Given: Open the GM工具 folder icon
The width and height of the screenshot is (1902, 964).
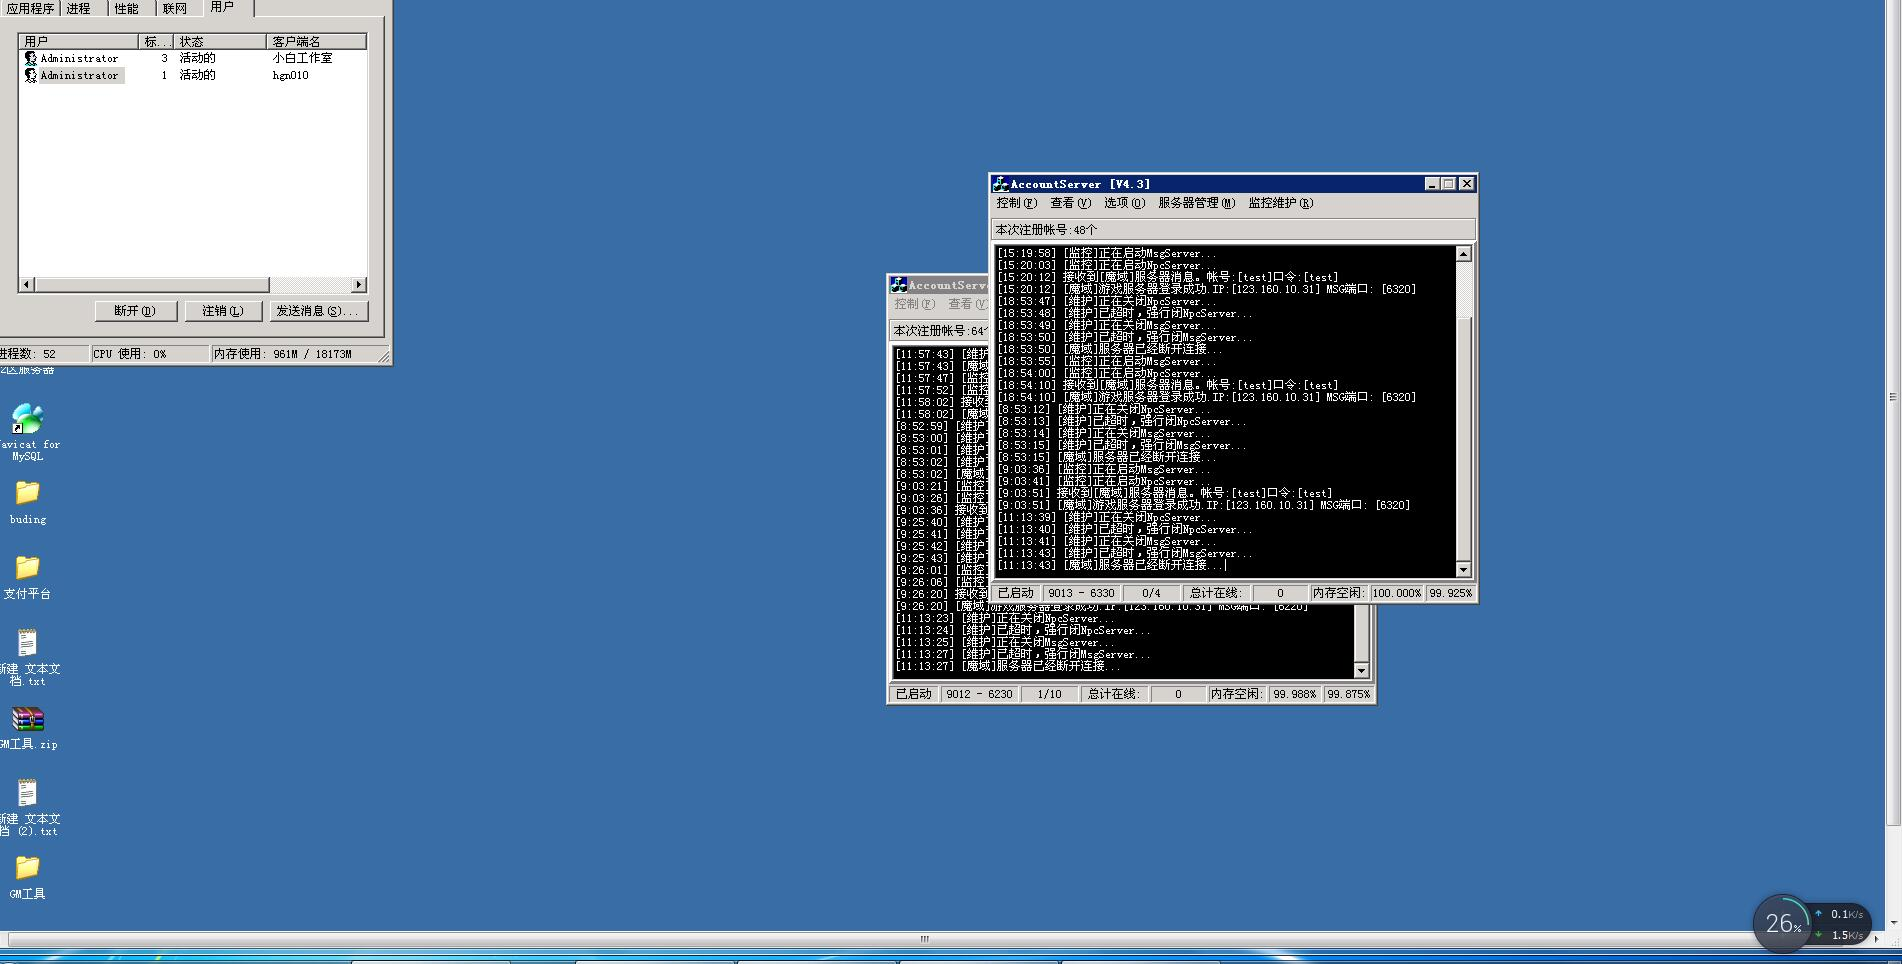Looking at the screenshot, I should coord(27,868).
